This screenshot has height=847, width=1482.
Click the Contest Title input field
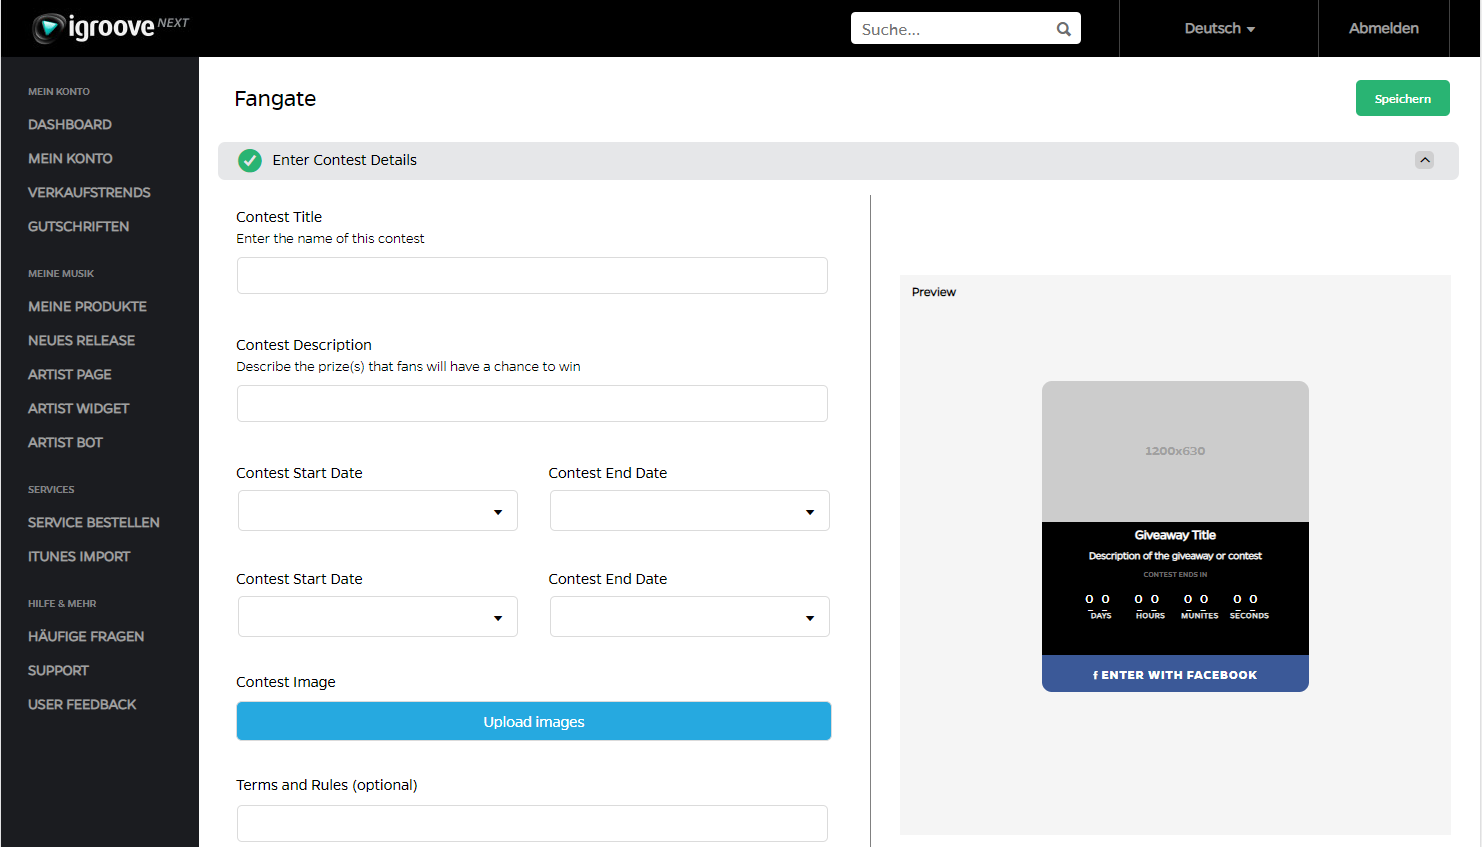point(532,276)
